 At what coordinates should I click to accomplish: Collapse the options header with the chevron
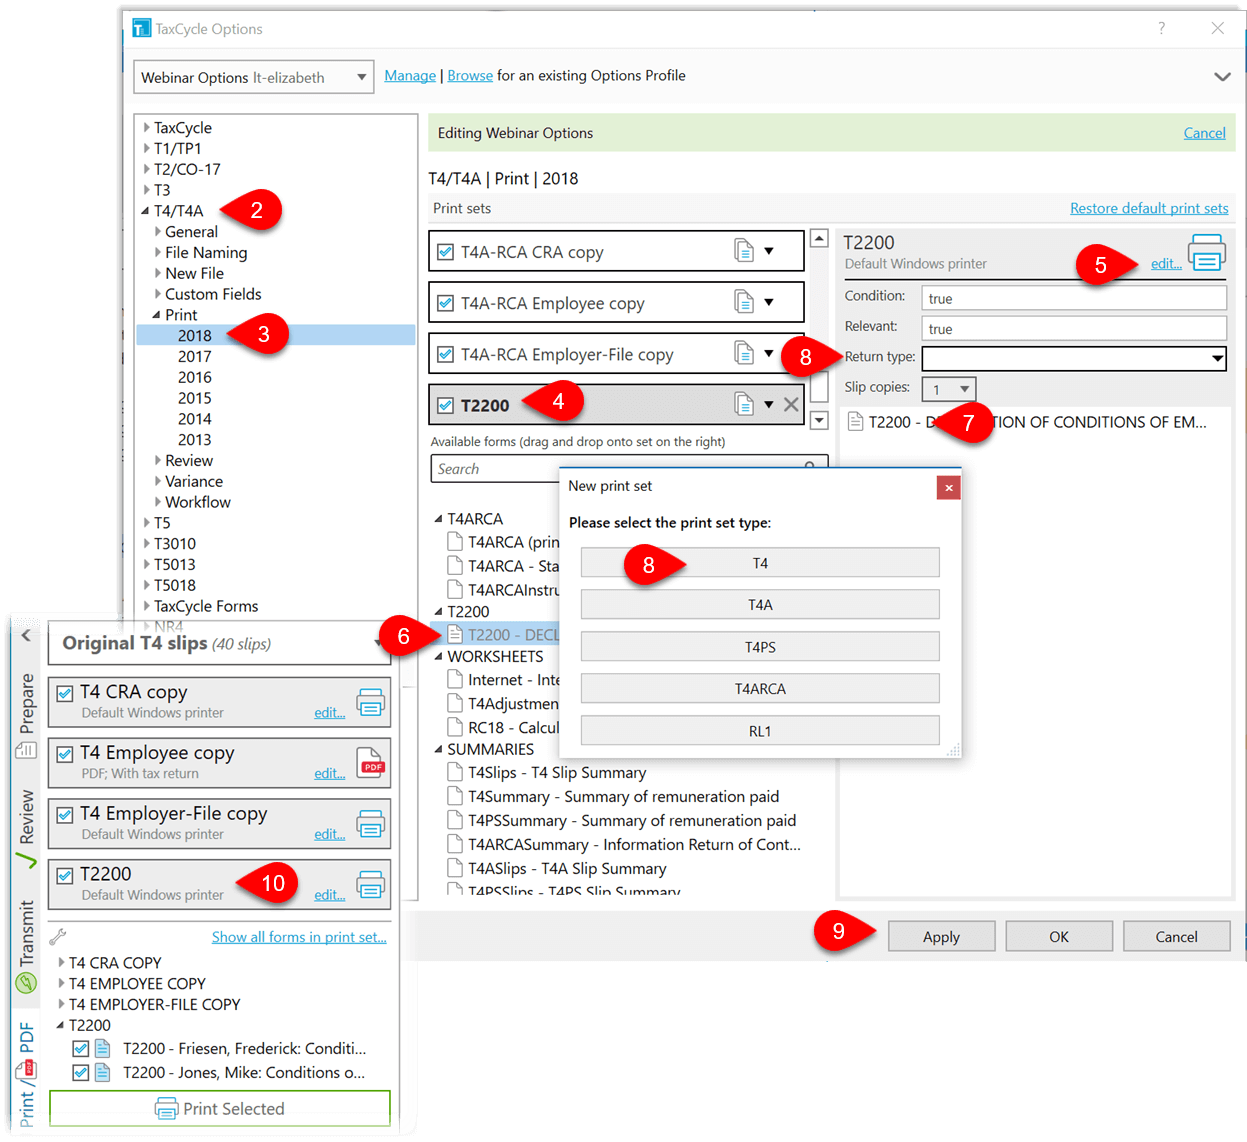coord(1222,76)
